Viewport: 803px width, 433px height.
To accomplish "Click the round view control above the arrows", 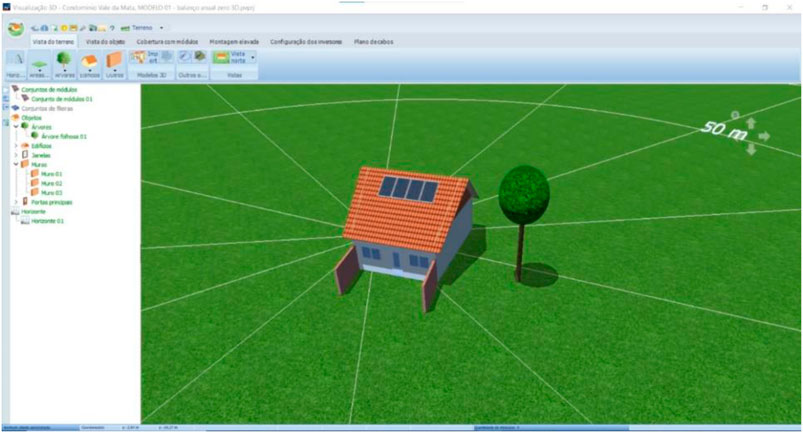I will point(735,115).
